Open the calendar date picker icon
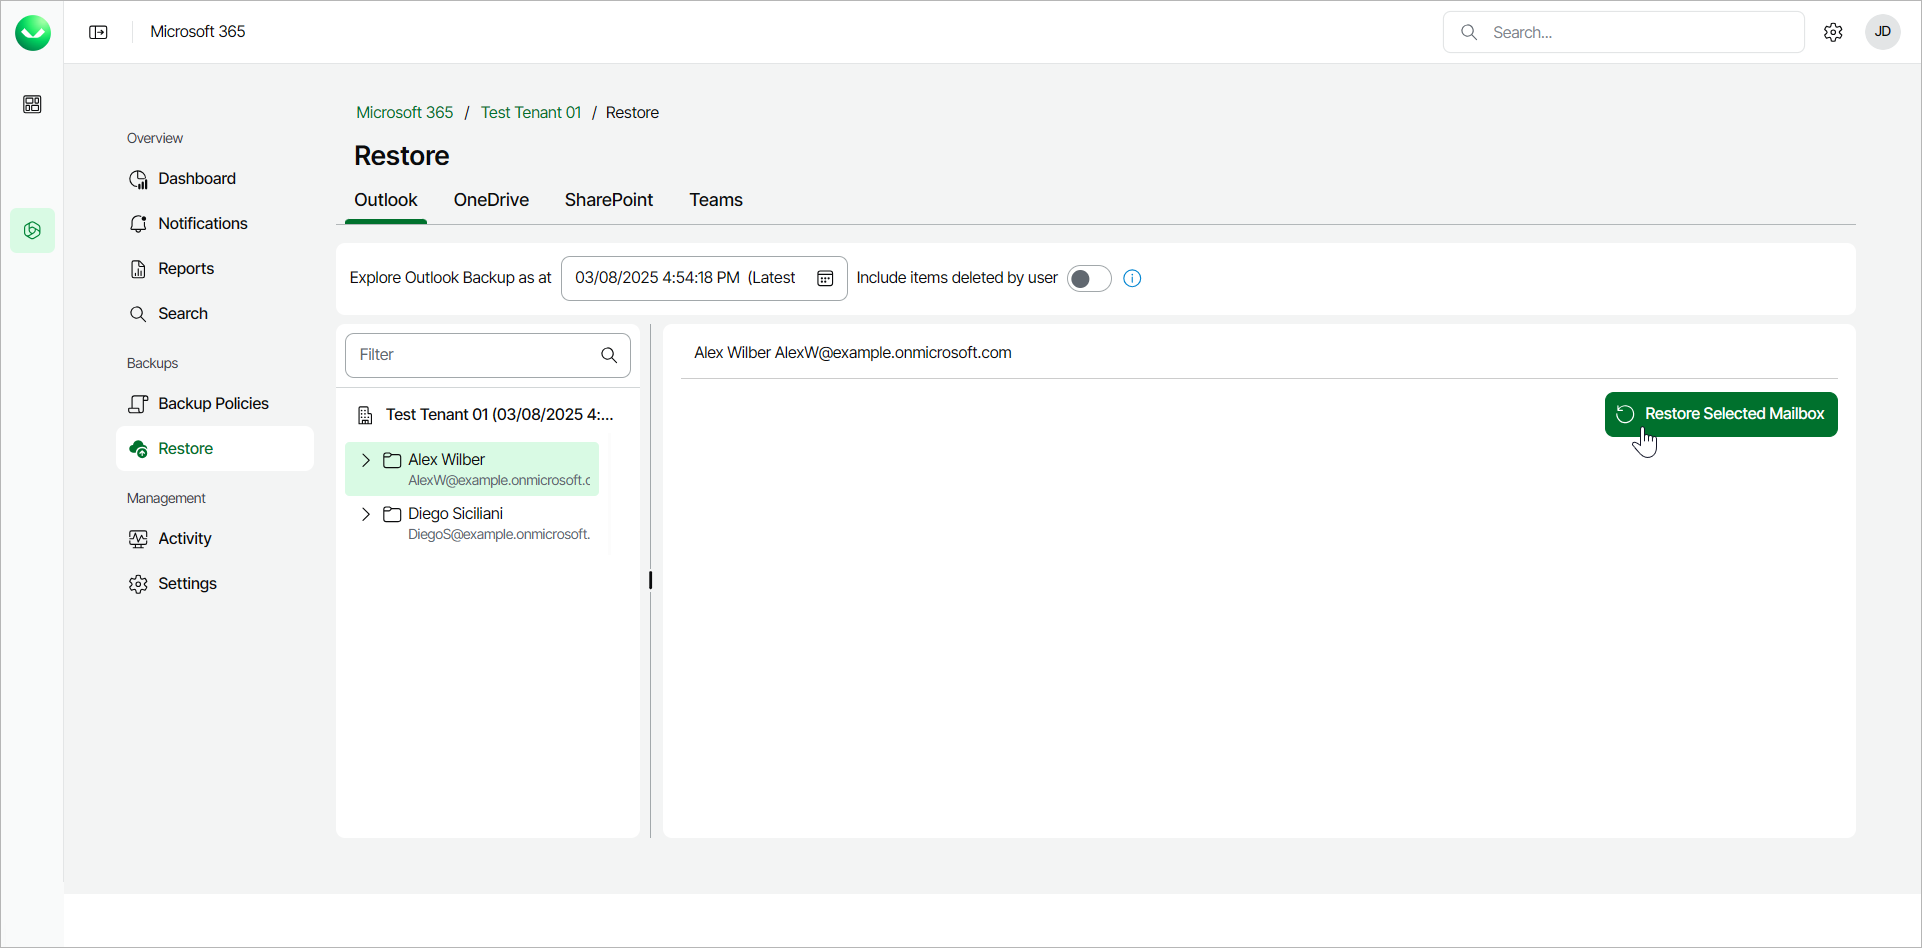Viewport: 1922px width, 948px height. click(825, 278)
